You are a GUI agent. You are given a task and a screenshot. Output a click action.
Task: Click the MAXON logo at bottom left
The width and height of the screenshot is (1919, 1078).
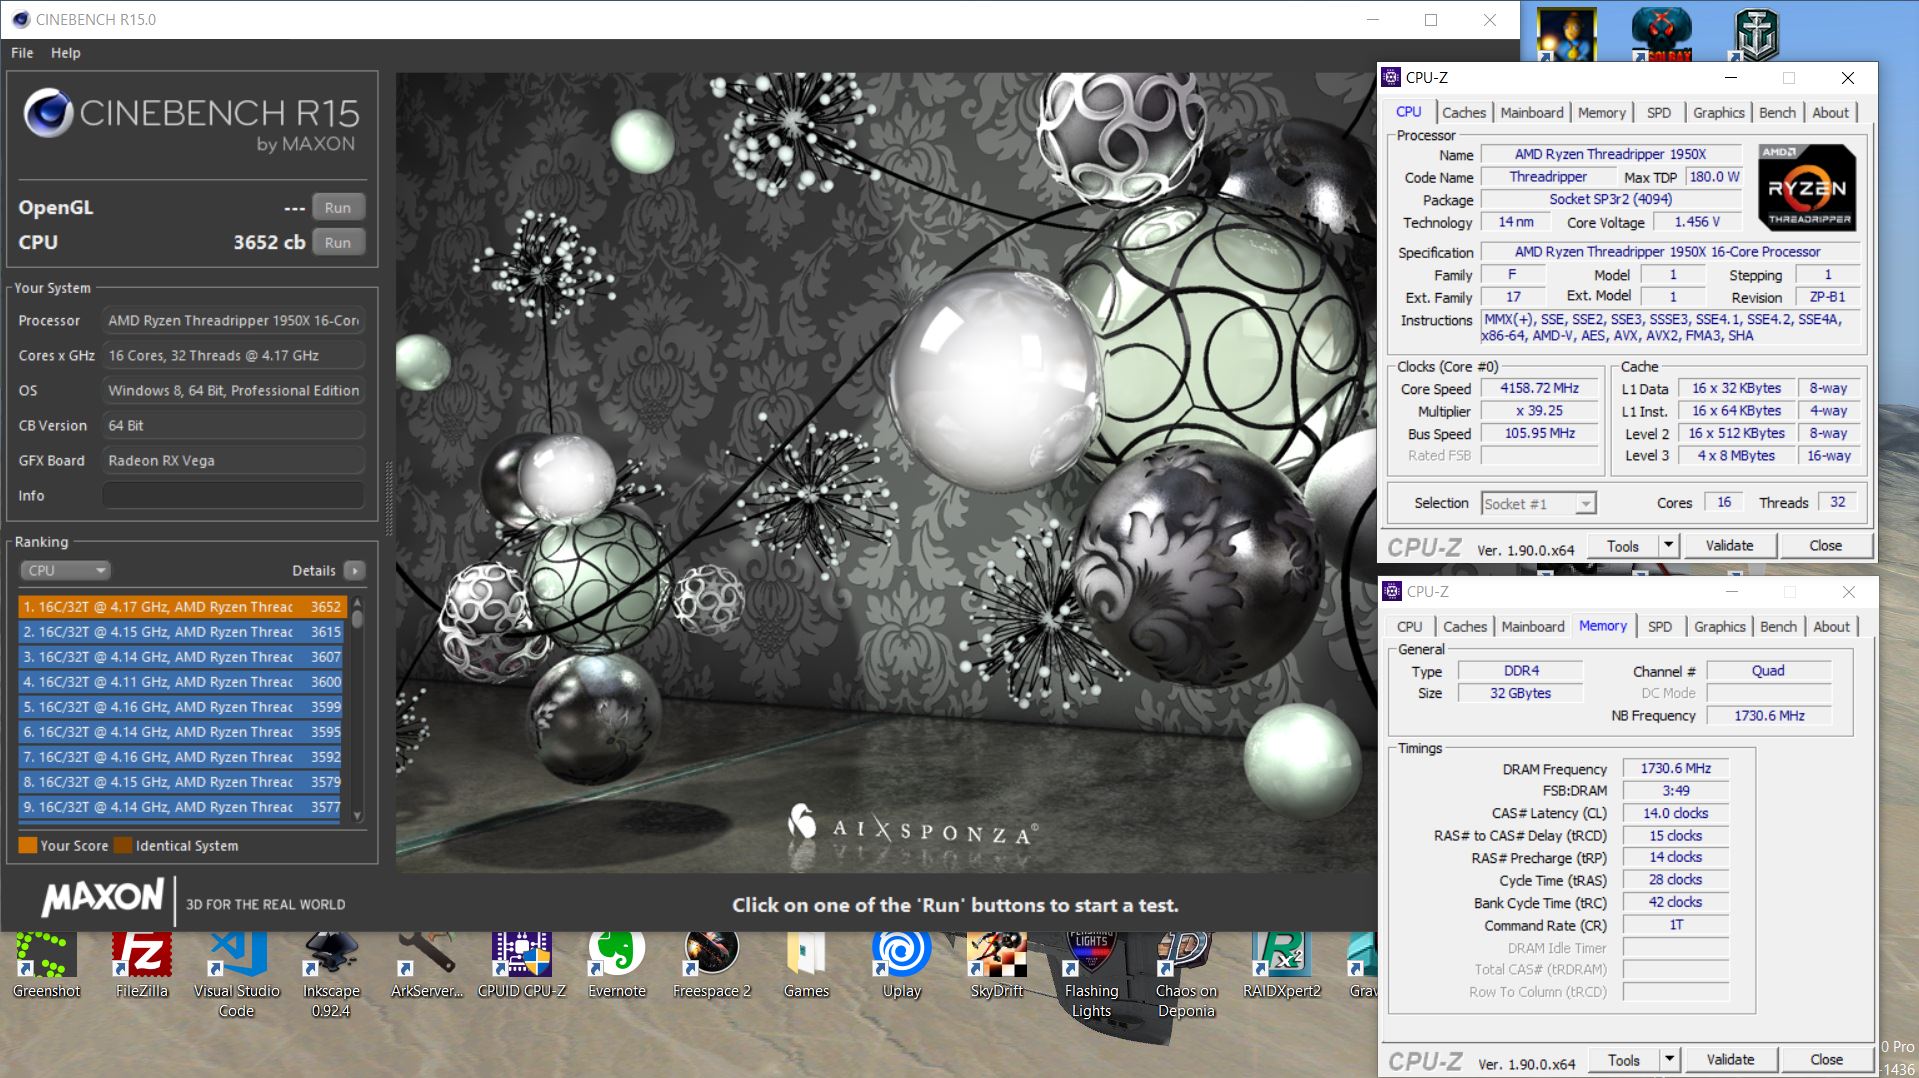tap(102, 897)
